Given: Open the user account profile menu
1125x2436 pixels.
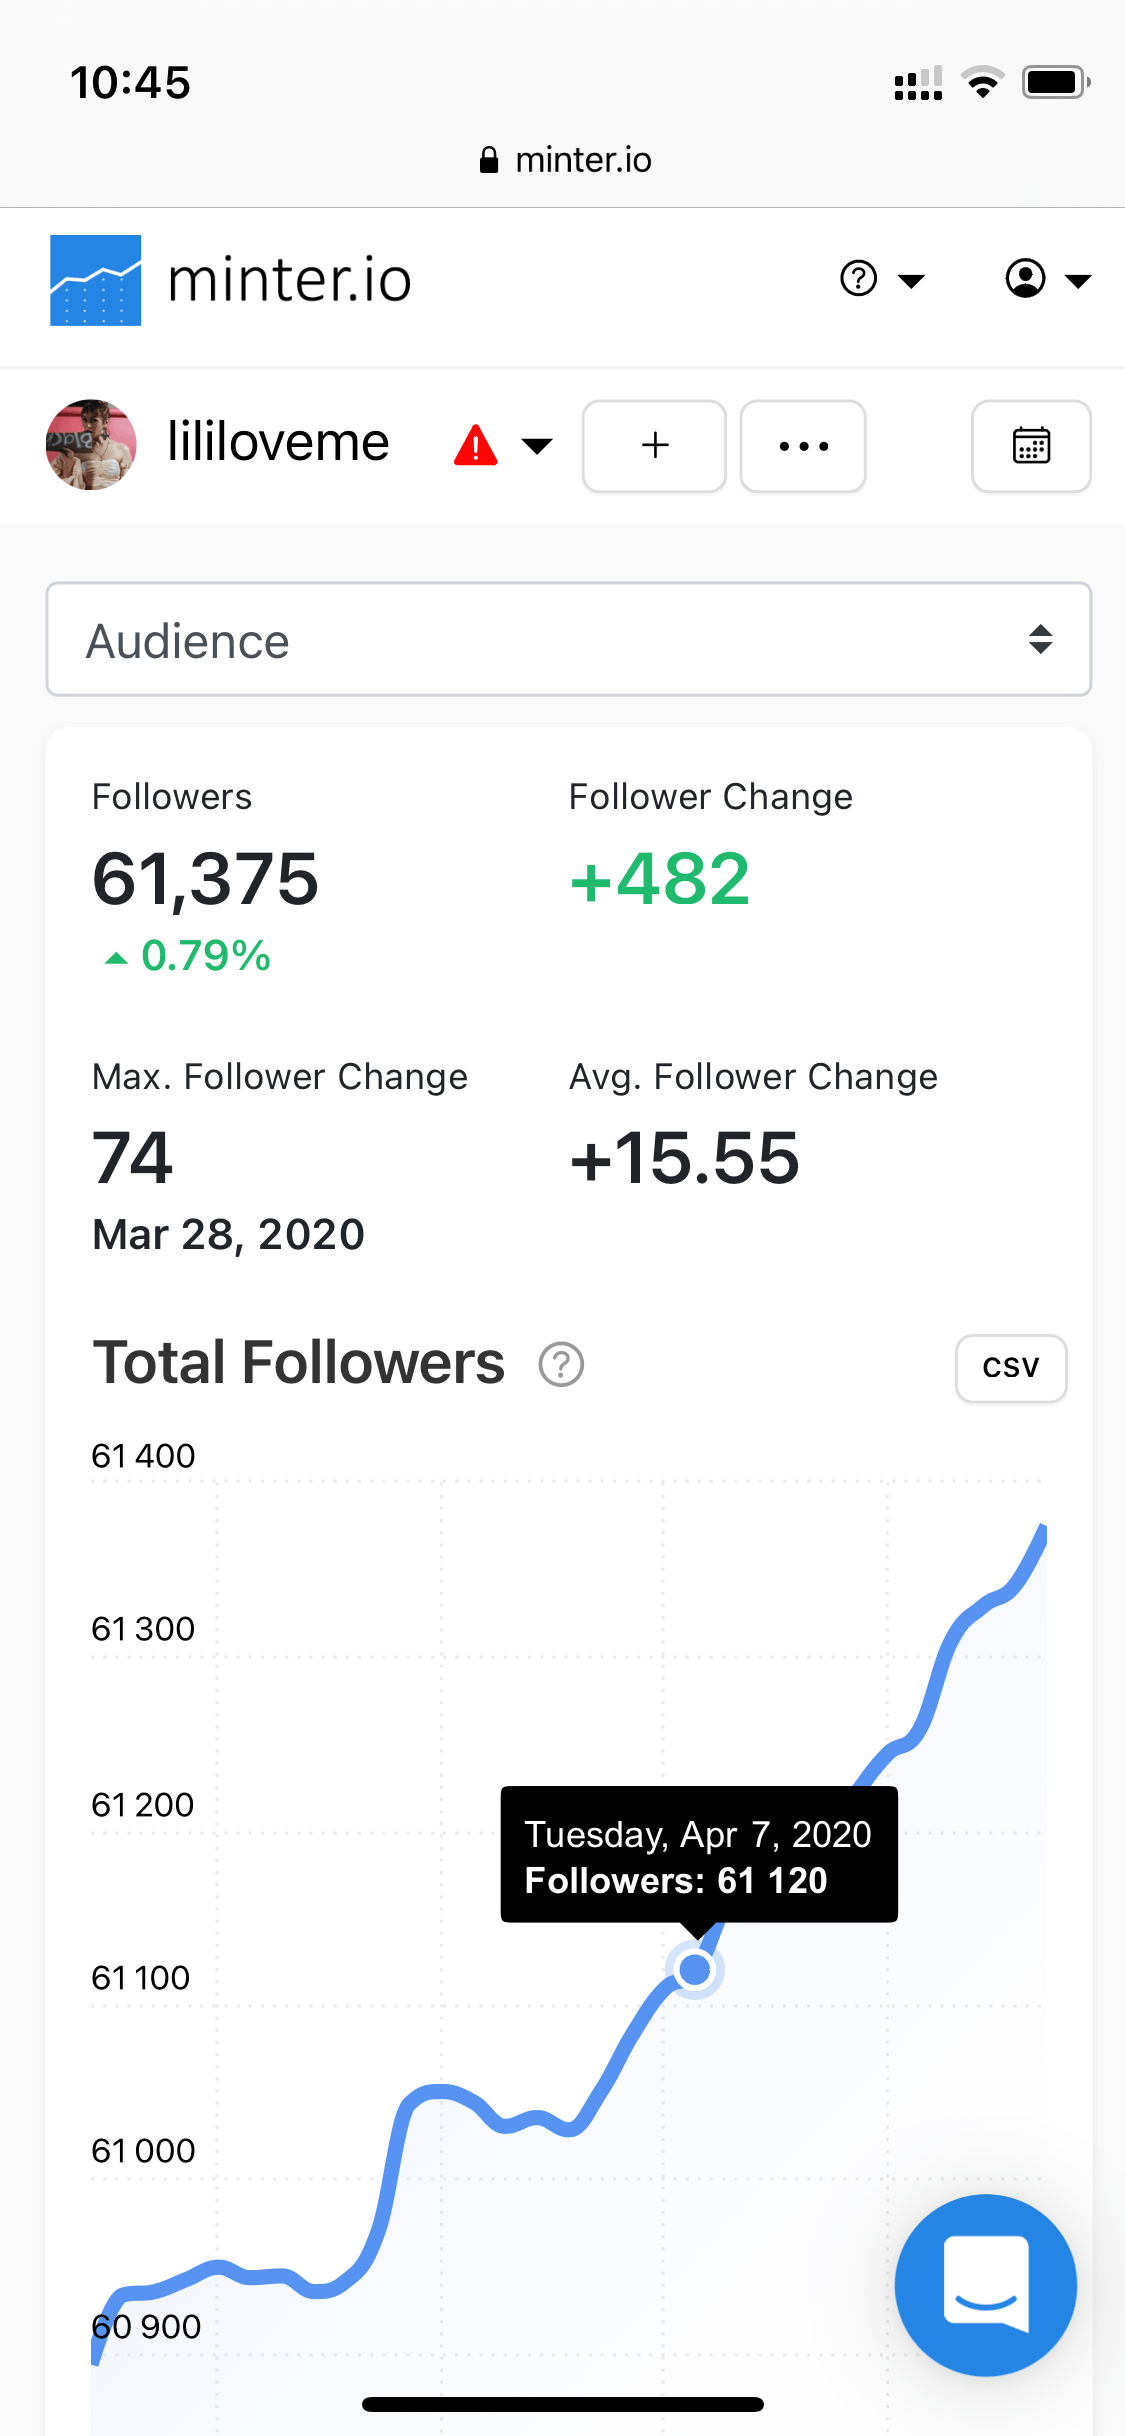Looking at the screenshot, I should 1025,278.
